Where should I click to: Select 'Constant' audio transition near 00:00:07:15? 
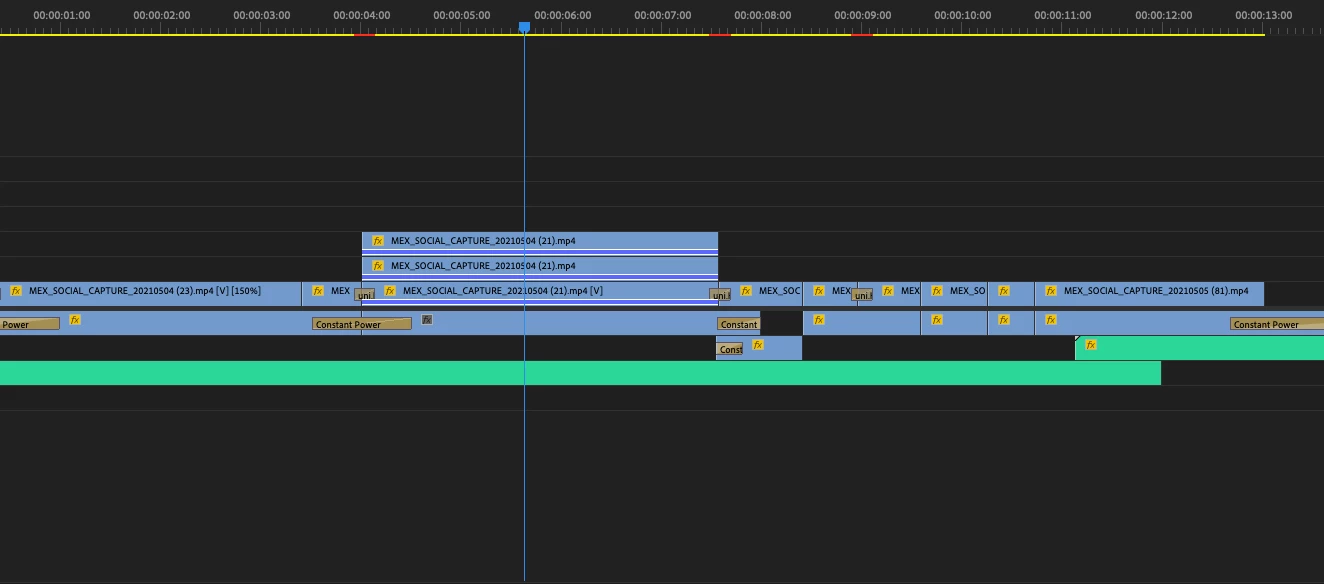[739, 324]
